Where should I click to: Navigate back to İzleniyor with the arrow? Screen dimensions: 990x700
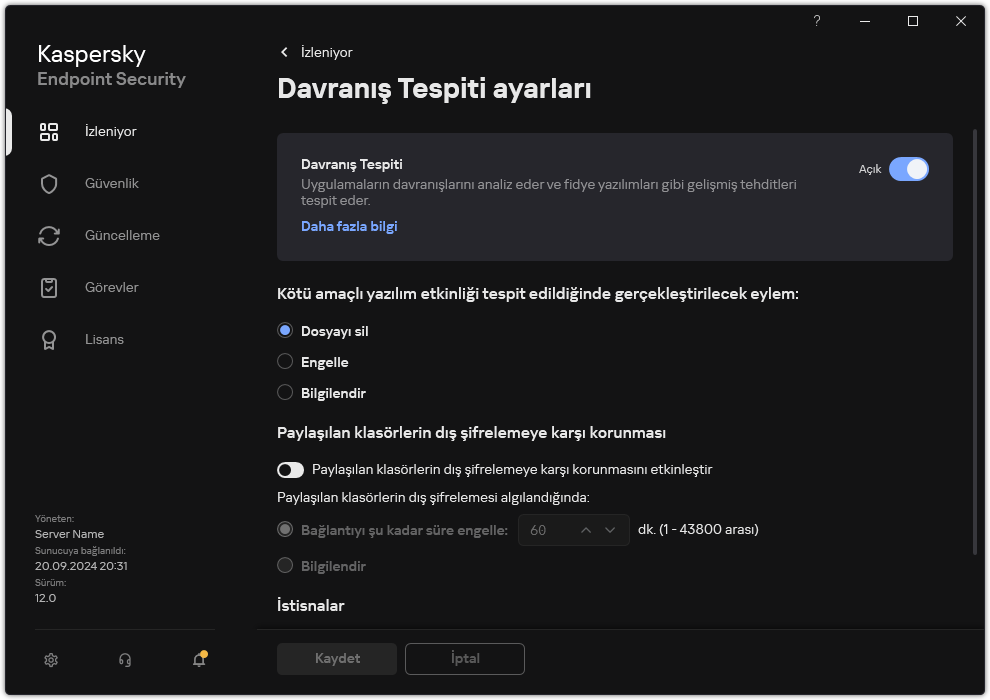pyautogui.click(x=285, y=52)
